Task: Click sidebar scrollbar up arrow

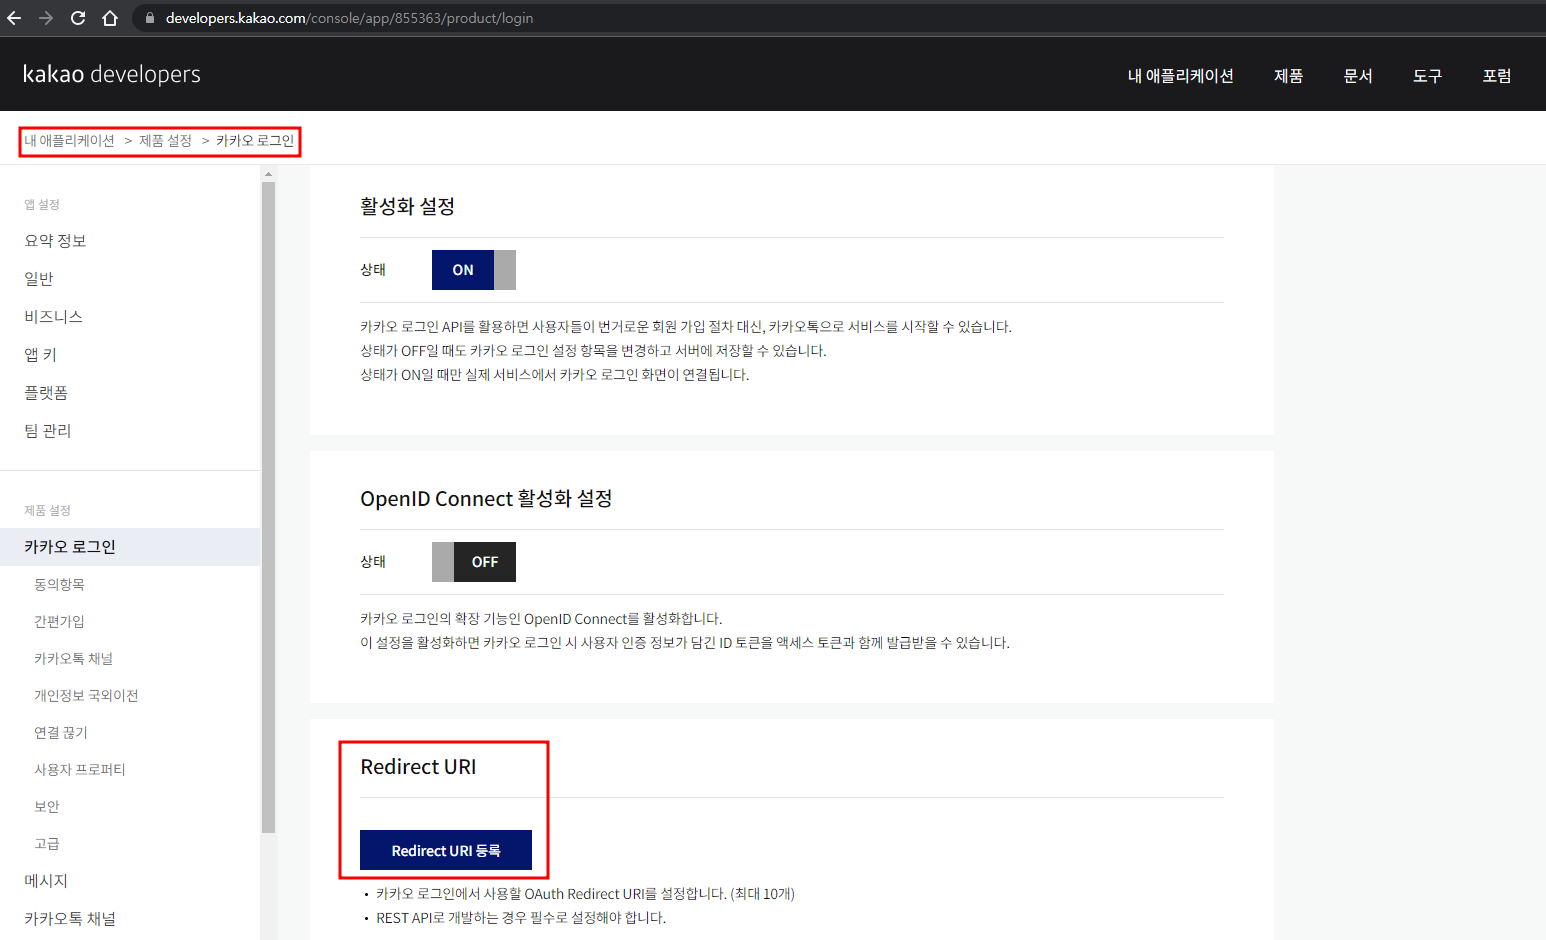Action: pyautogui.click(x=268, y=174)
